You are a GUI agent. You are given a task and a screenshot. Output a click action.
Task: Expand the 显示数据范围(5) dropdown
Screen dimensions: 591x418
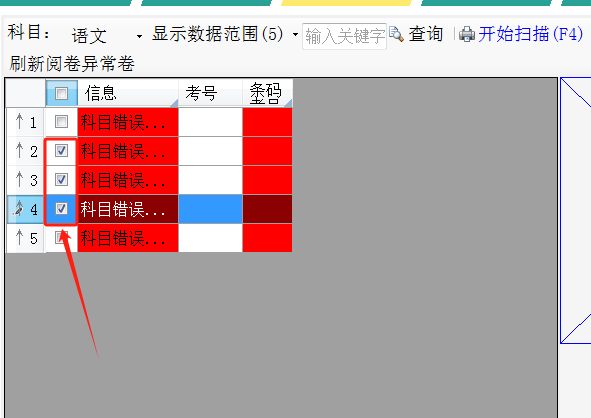click(296, 35)
